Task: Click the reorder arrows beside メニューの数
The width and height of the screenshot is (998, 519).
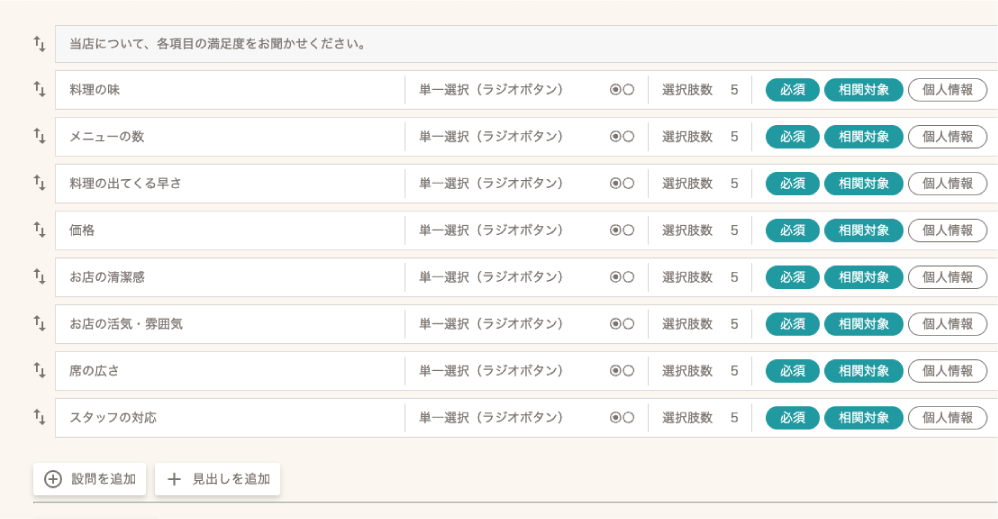Action: click(39, 137)
